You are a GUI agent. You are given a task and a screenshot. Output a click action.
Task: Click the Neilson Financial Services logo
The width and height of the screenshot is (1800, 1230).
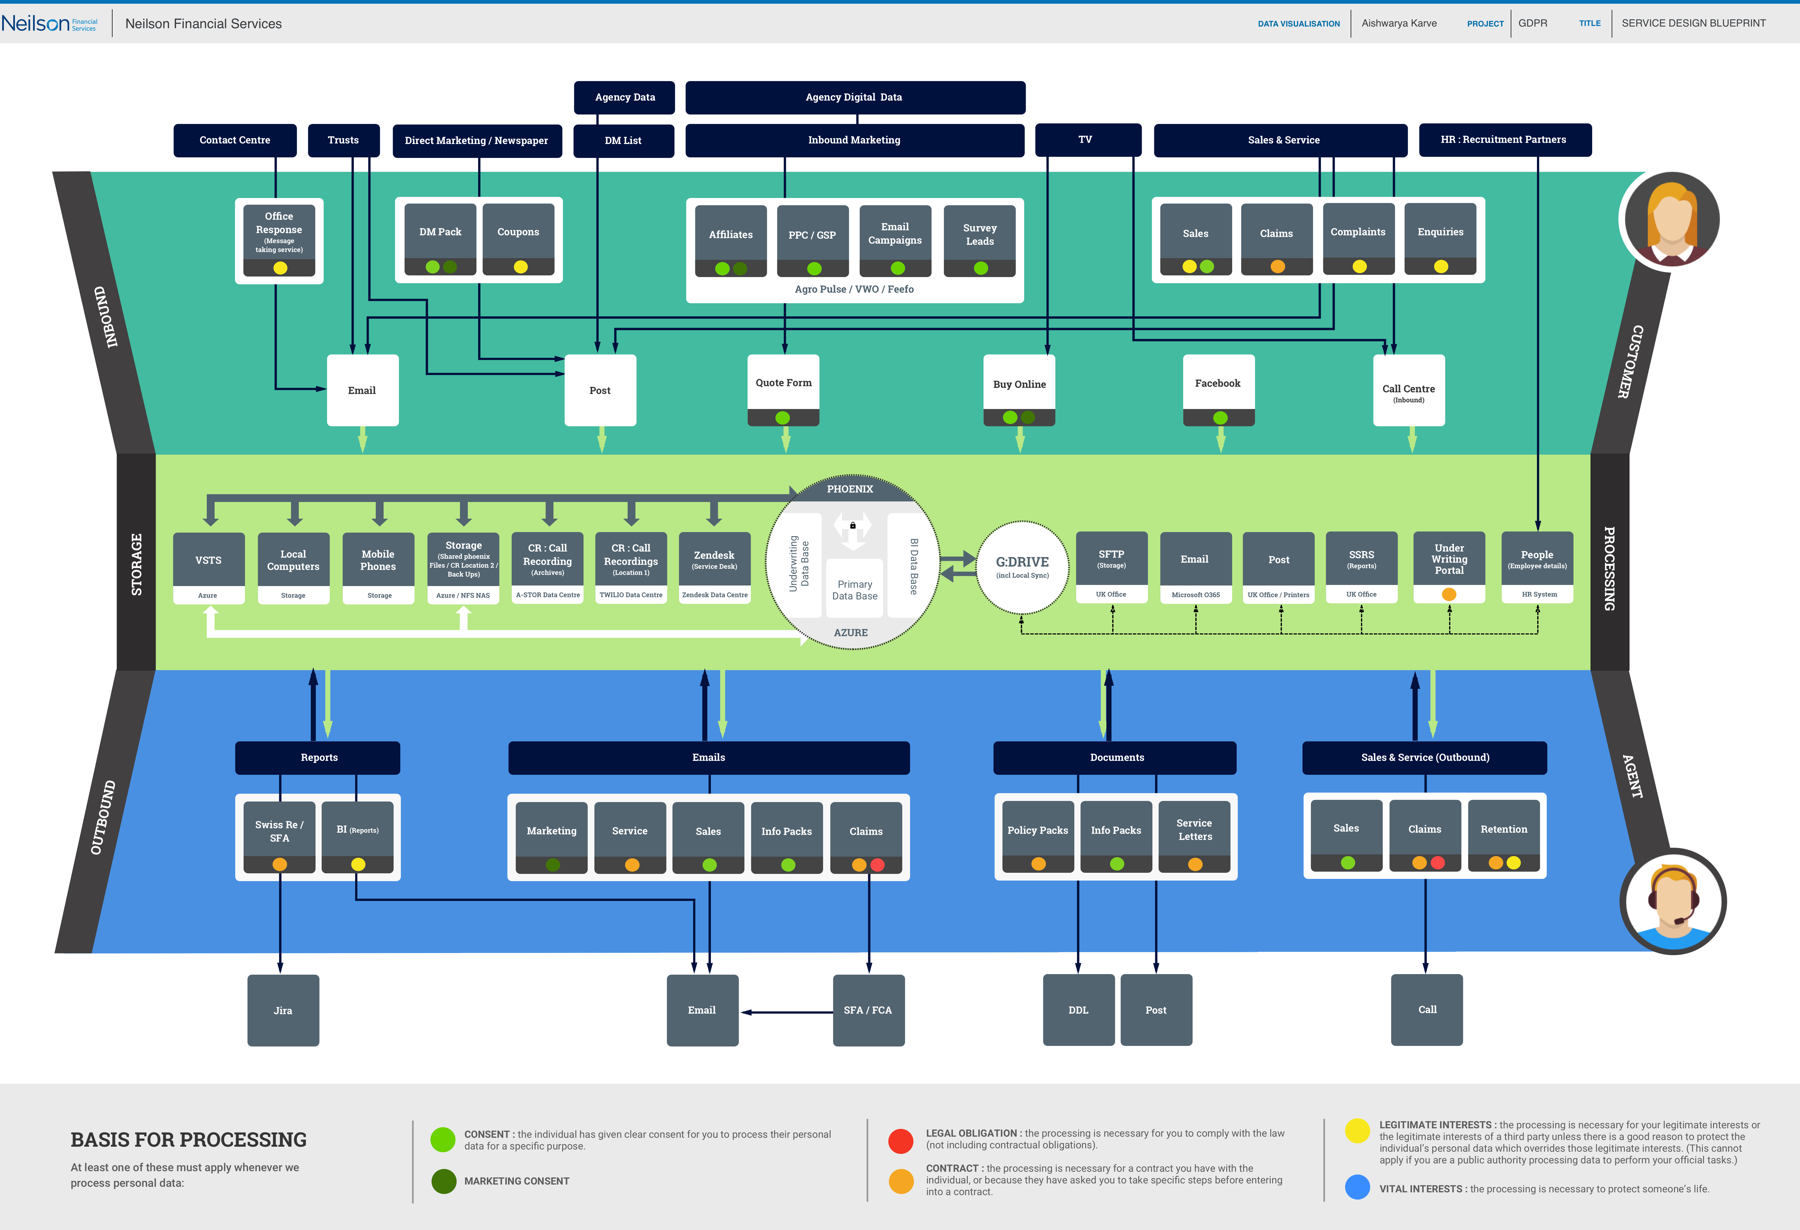click(50, 23)
